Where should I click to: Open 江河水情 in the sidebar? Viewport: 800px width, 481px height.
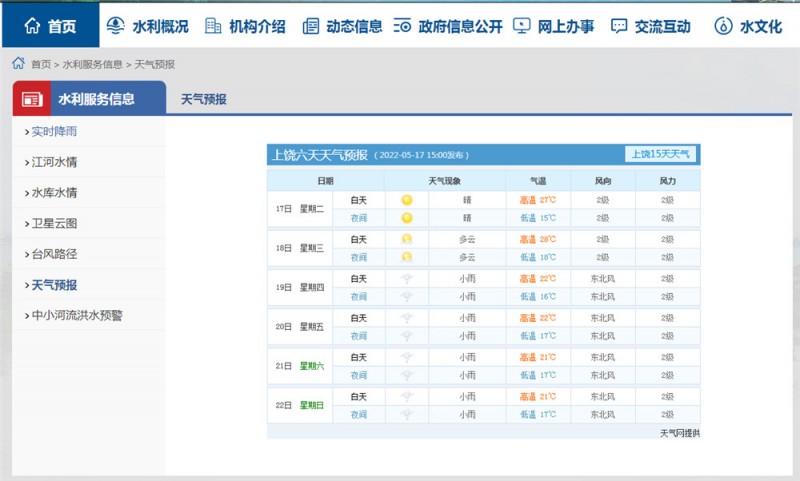[x=54, y=162]
